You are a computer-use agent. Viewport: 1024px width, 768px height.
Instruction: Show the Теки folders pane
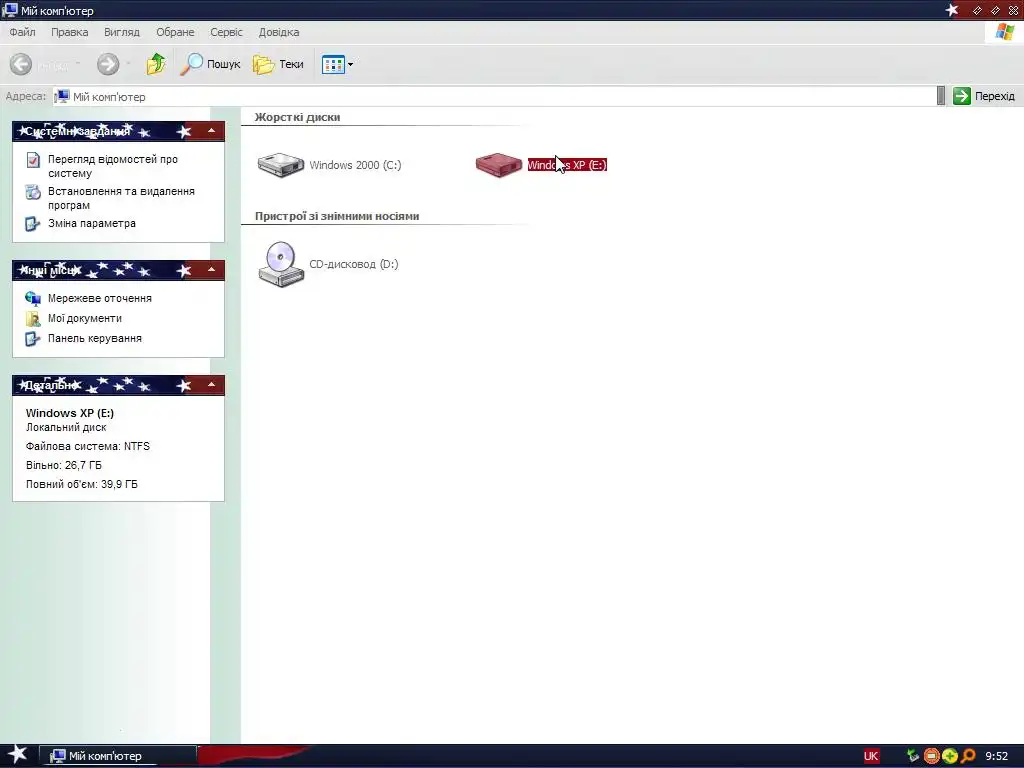click(x=278, y=64)
